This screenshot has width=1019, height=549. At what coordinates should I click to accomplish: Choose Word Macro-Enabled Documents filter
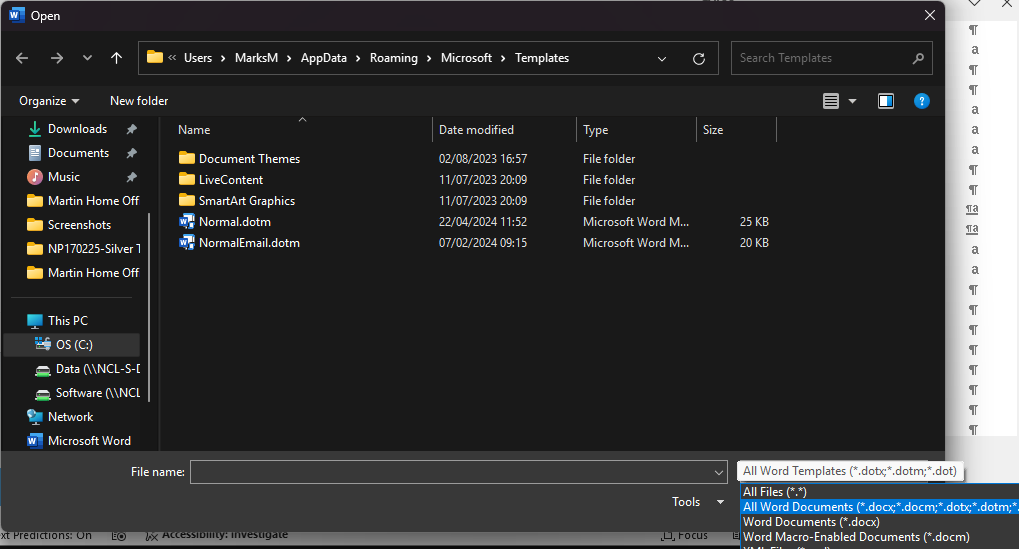[856, 537]
